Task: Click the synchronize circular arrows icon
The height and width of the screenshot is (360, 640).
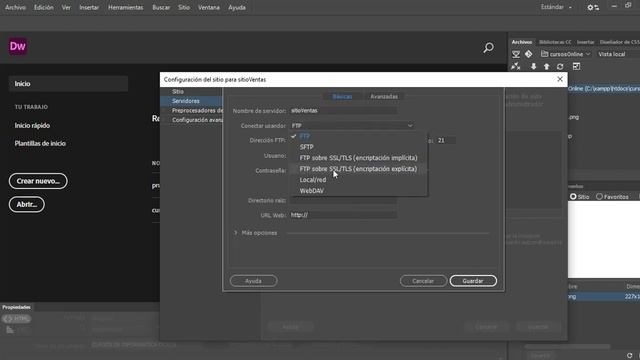Action: point(560,67)
